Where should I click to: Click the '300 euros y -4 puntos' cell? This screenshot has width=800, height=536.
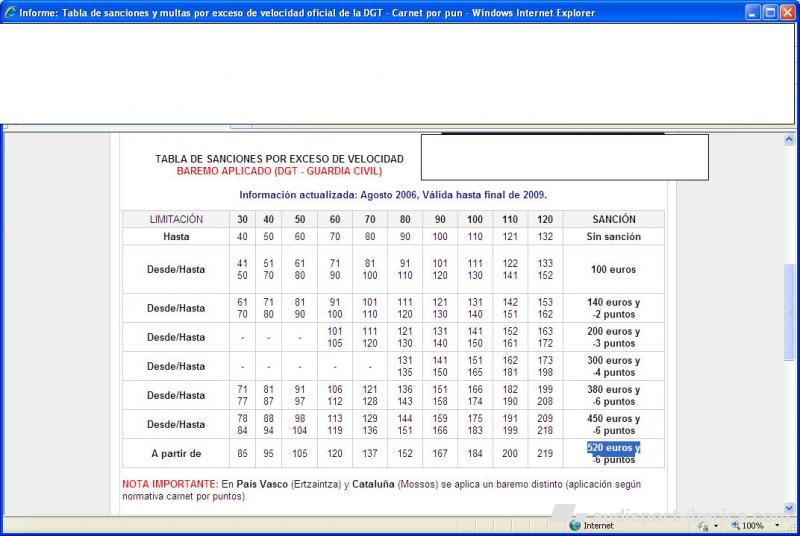tap(614, 366)
